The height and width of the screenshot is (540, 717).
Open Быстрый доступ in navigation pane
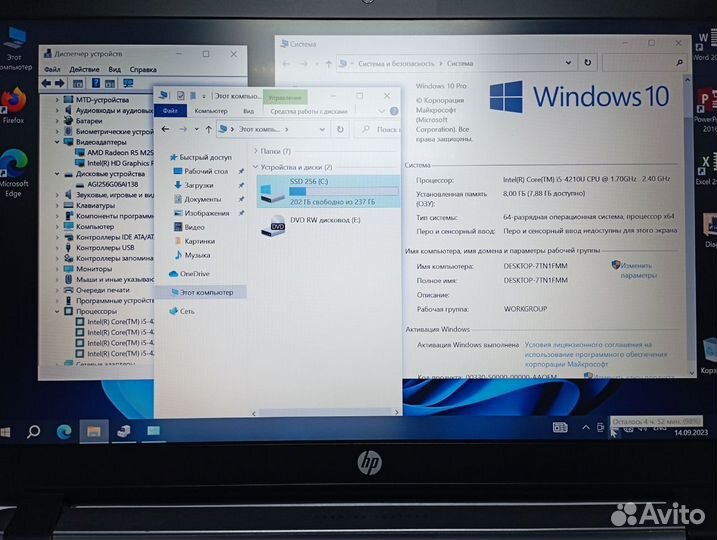coord(201,157)
